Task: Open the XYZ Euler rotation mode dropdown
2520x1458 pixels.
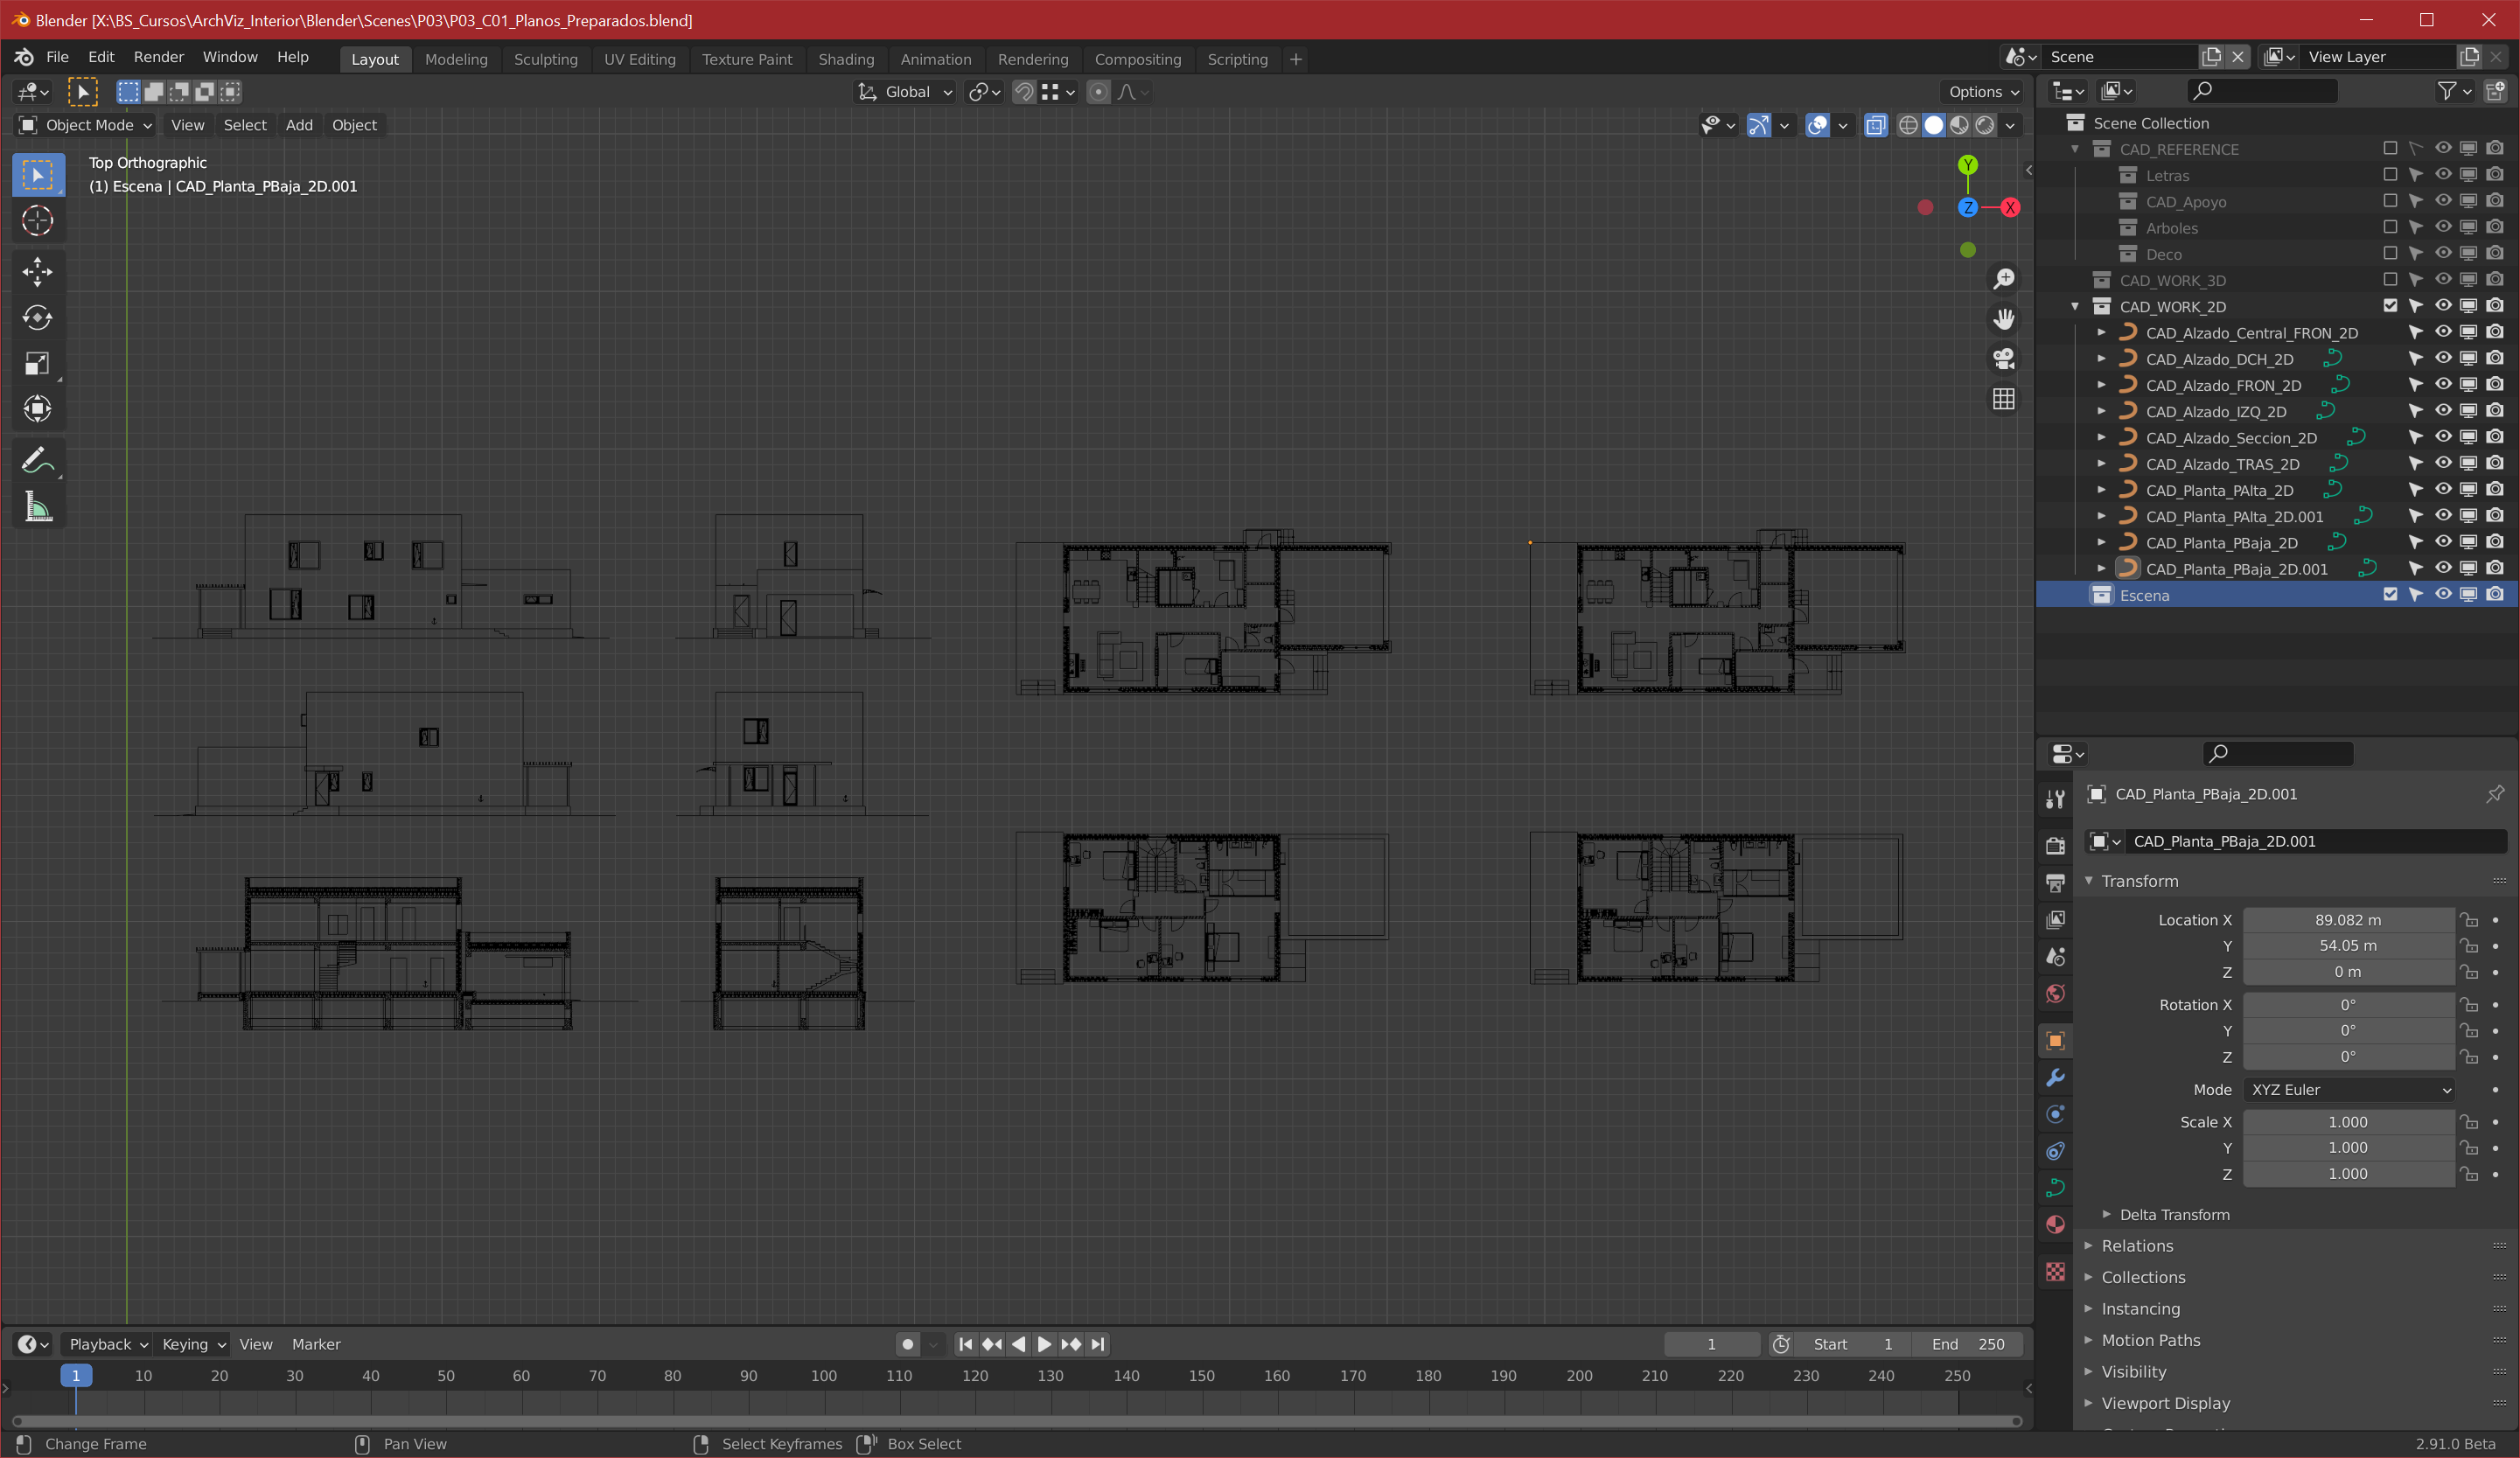Action: tap(2347, 1090)
